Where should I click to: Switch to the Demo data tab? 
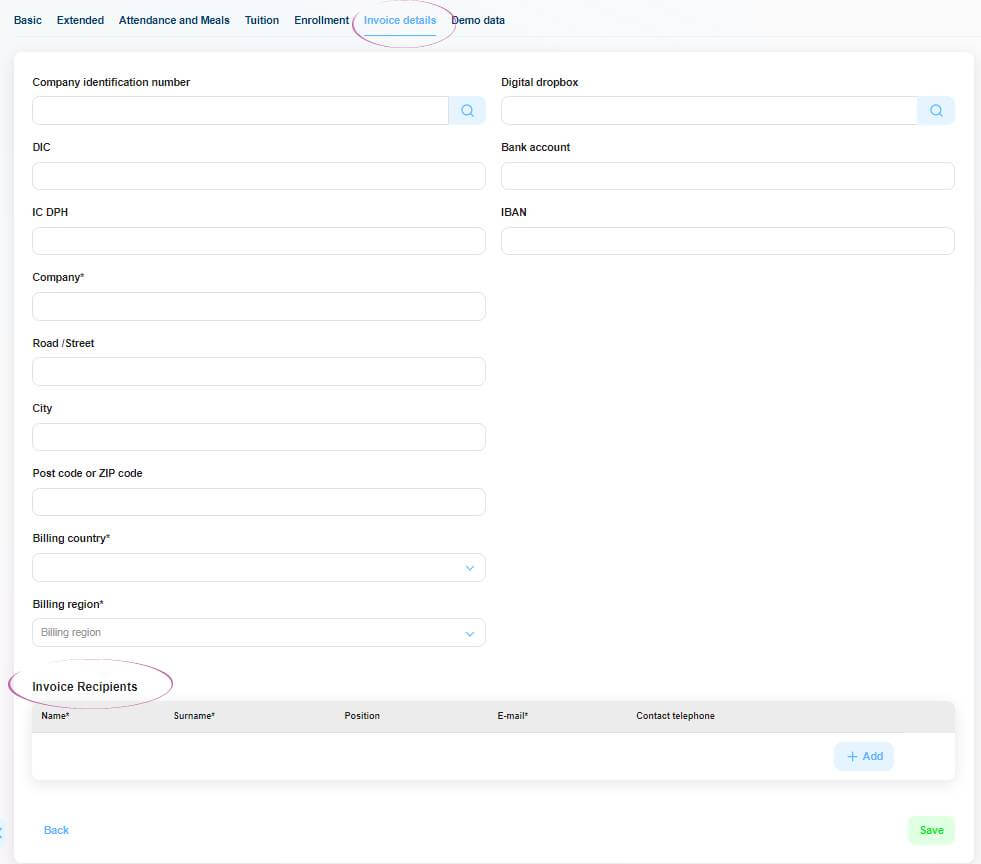[478, 20]
